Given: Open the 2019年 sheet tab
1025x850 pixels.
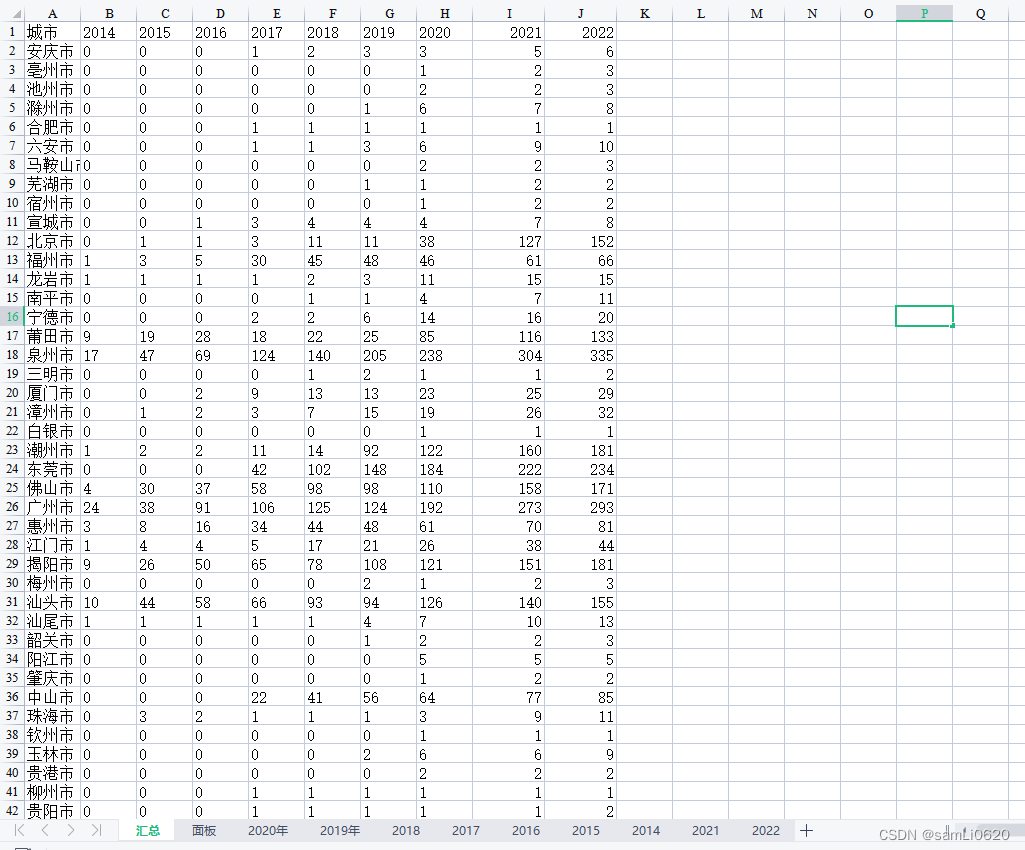Looking at the screenshot, I should tap(340, 830).
